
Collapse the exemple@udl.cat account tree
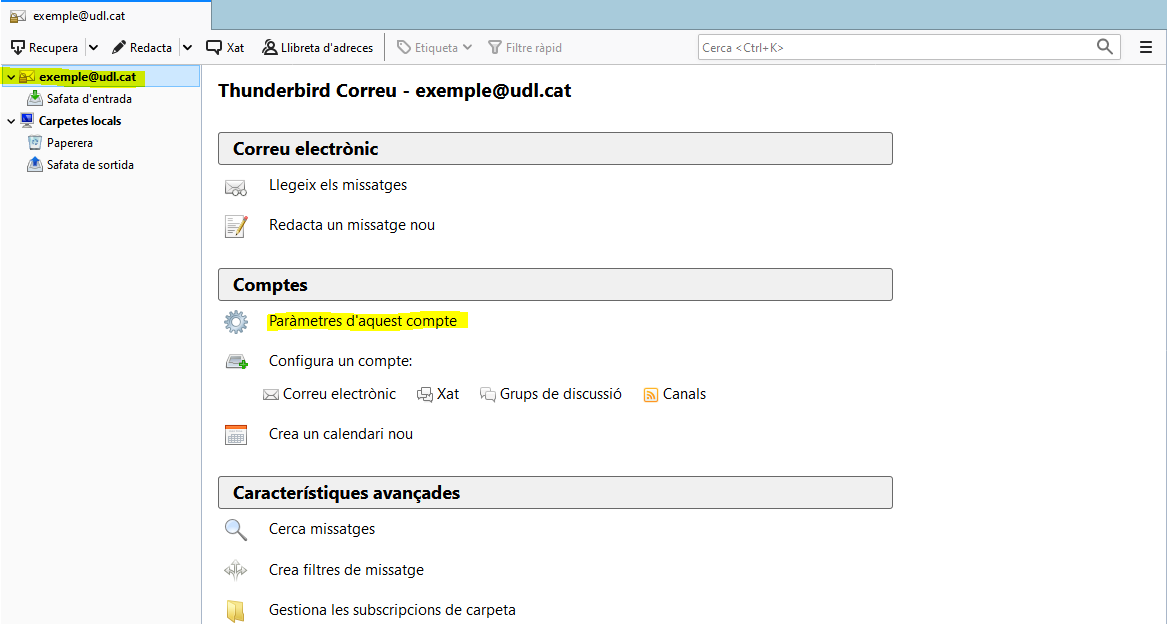click(x=11, y=77)
